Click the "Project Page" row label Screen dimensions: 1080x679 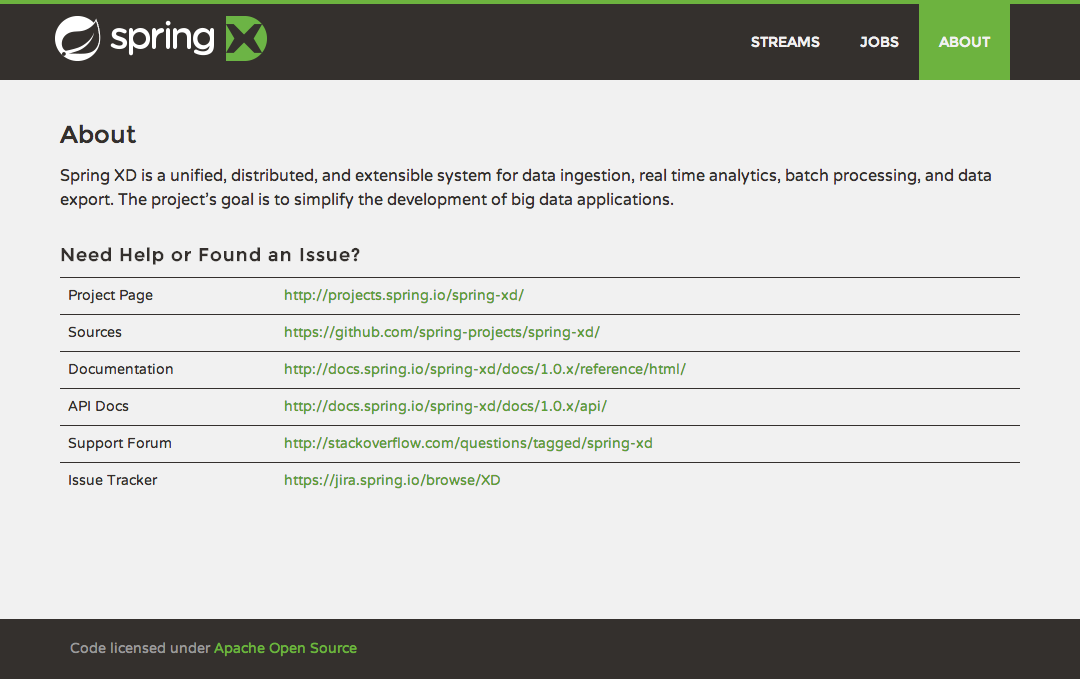[x=110, y=295]
